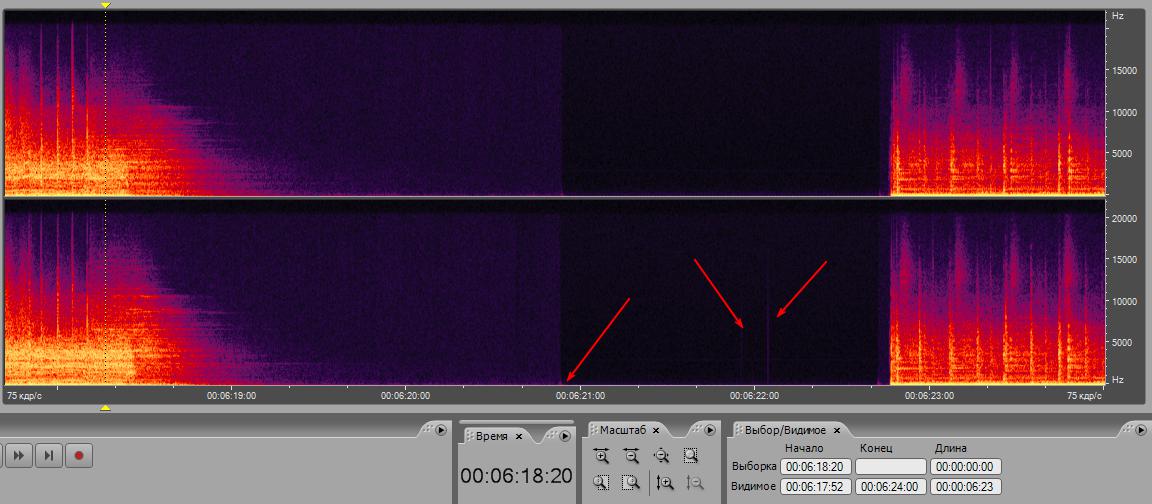Click the large time display 00:06:18:20
Screen dimensions: 1152x504
coord(516,475)
